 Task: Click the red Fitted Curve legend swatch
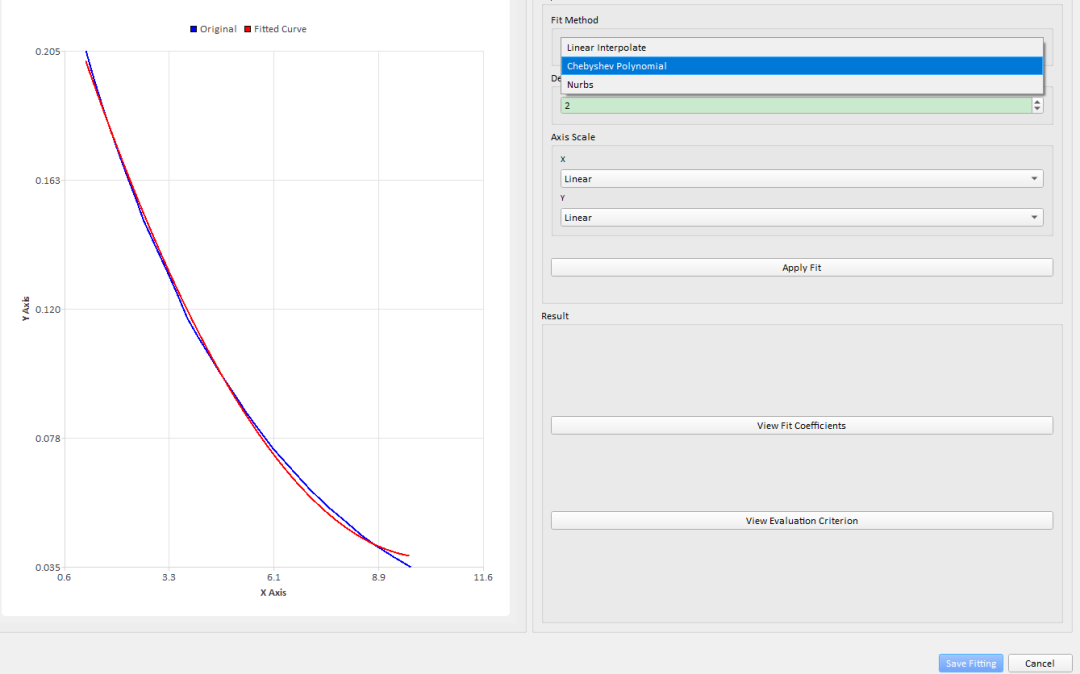pos(247,30)
